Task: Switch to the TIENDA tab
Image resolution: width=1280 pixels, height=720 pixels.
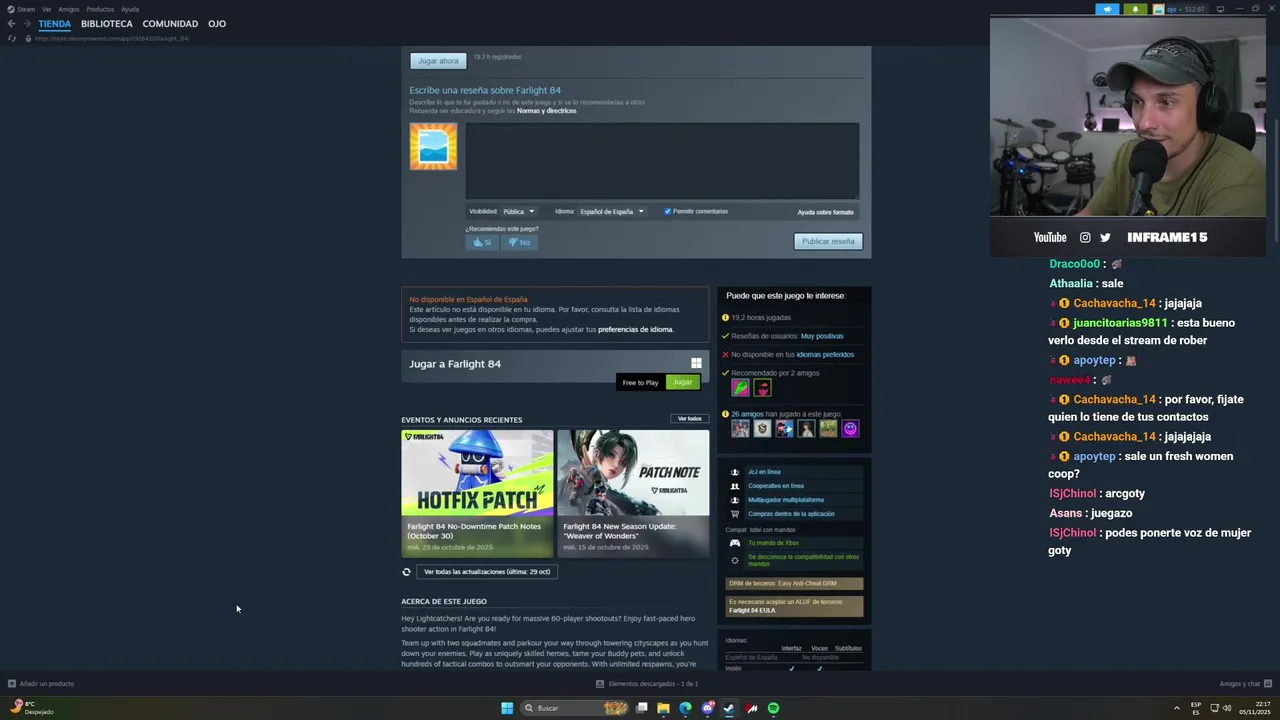Action: pos(54,23)
